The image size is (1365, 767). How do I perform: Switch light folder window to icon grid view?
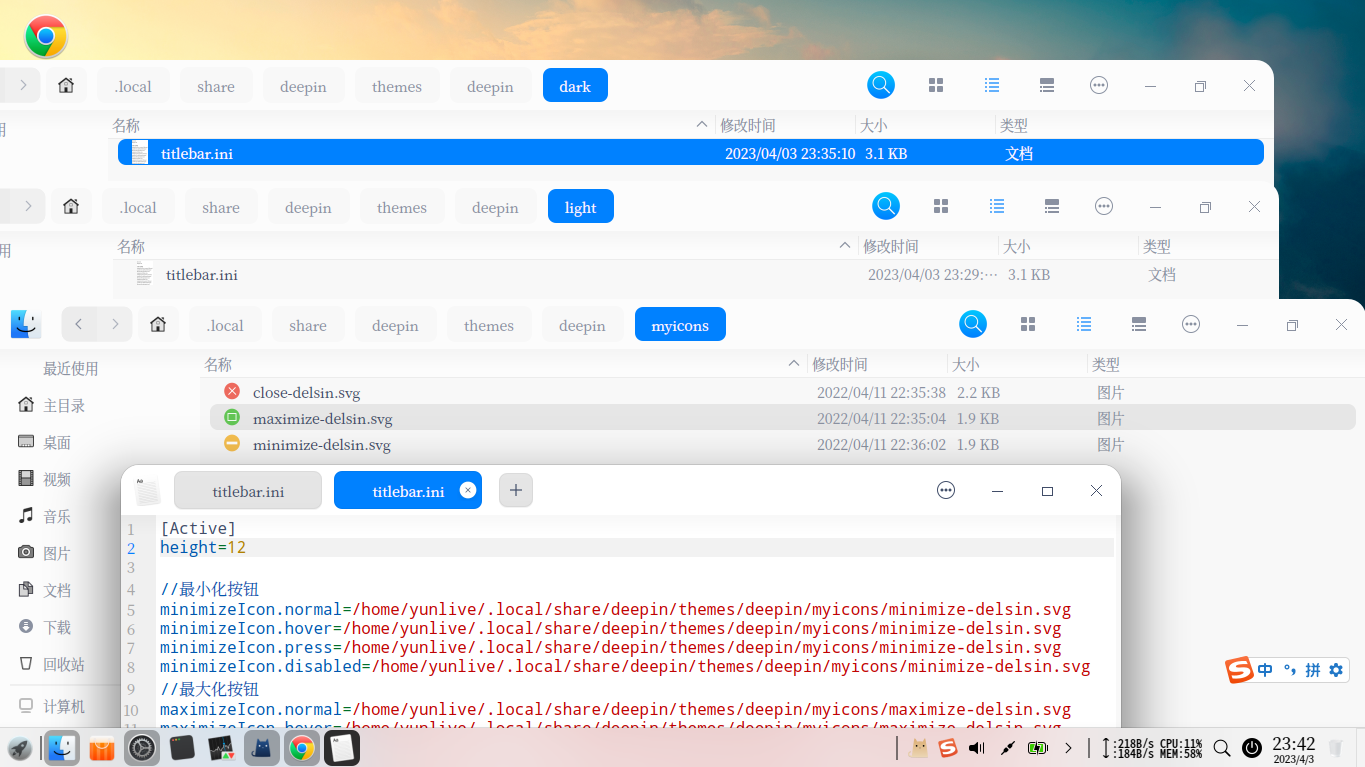[941, 207]
